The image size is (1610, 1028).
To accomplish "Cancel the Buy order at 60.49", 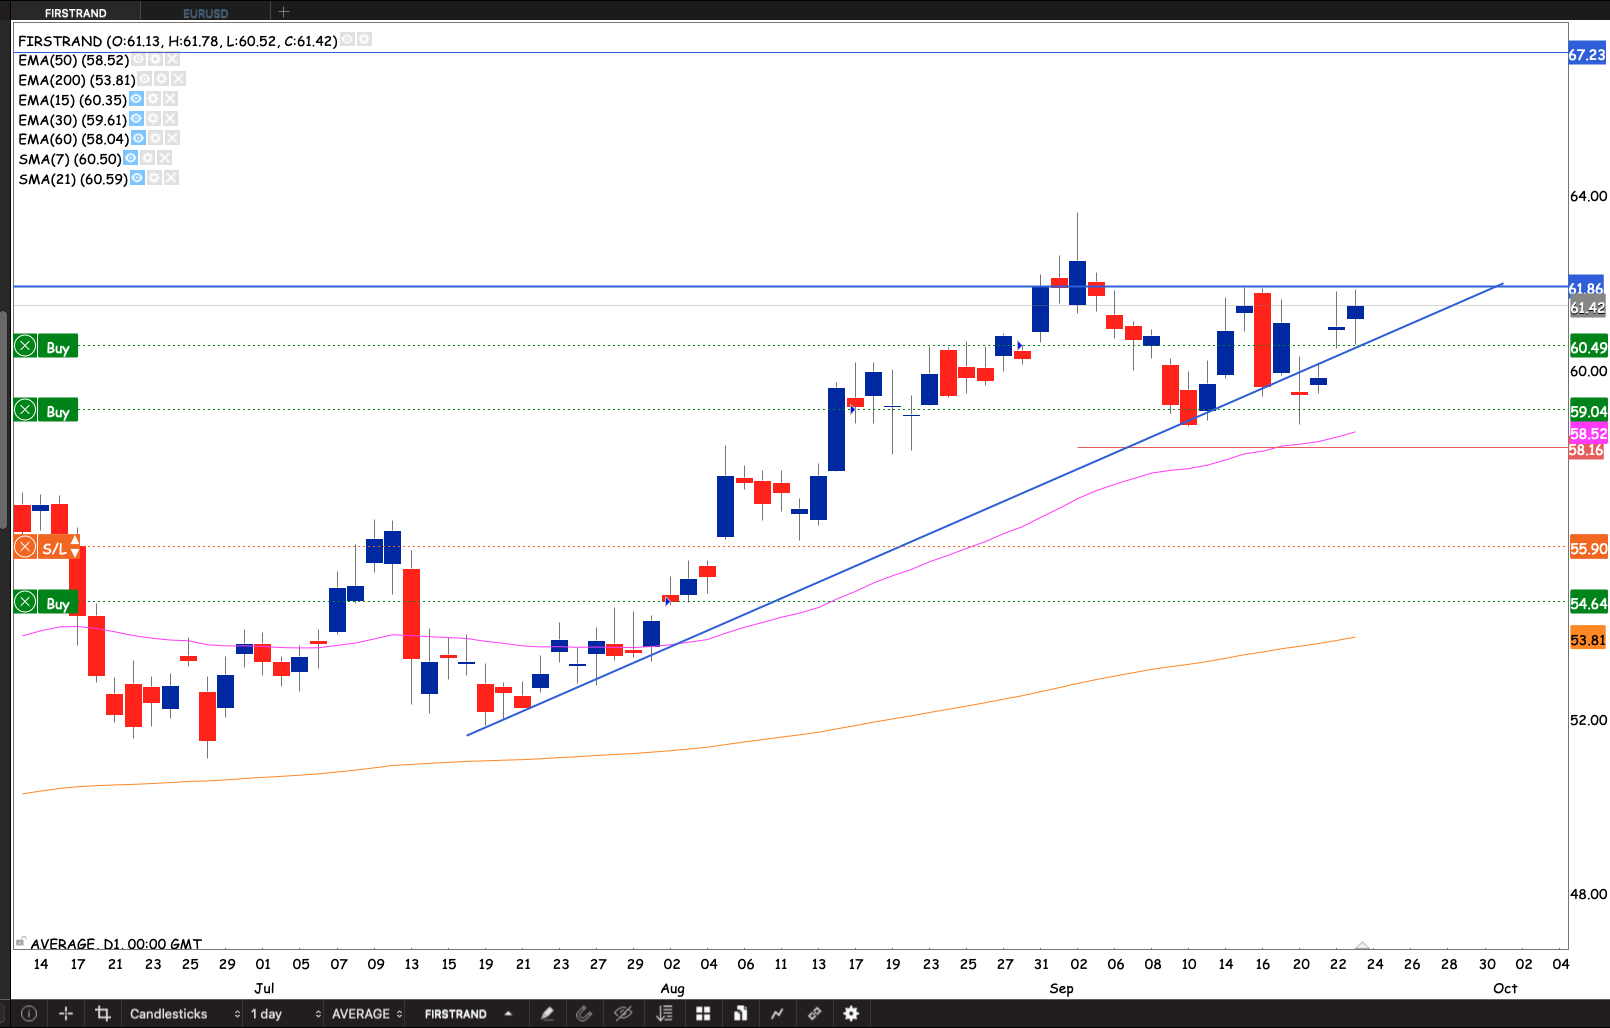I will click(26, 347).
